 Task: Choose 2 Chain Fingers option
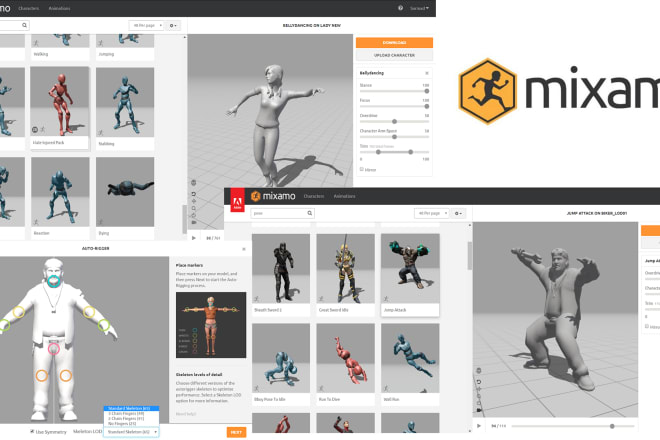tap(131, 419)
